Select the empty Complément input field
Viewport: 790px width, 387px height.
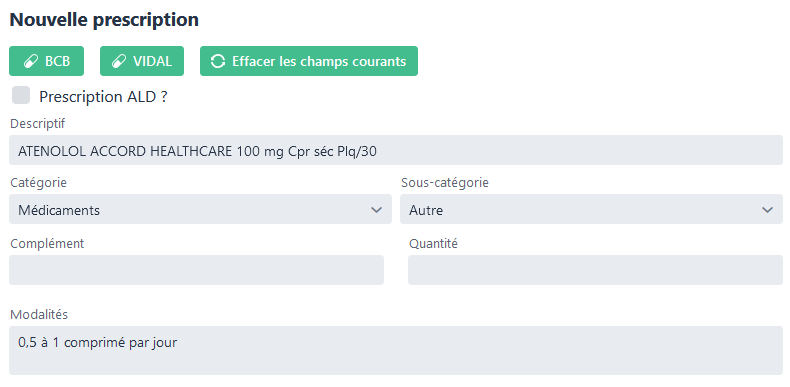click(x=196, y=270)
